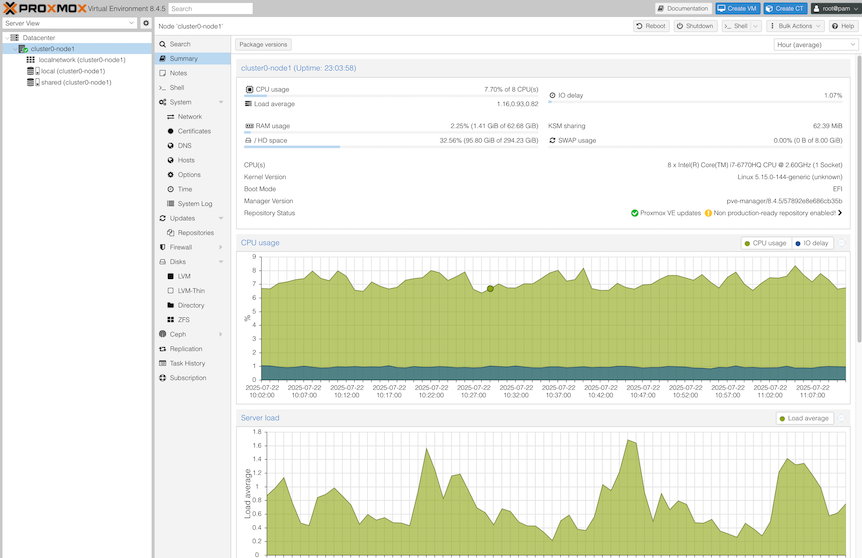Click the highlighted data point on CPU chart
Viewport: 862px width, 558px height.
490,288
